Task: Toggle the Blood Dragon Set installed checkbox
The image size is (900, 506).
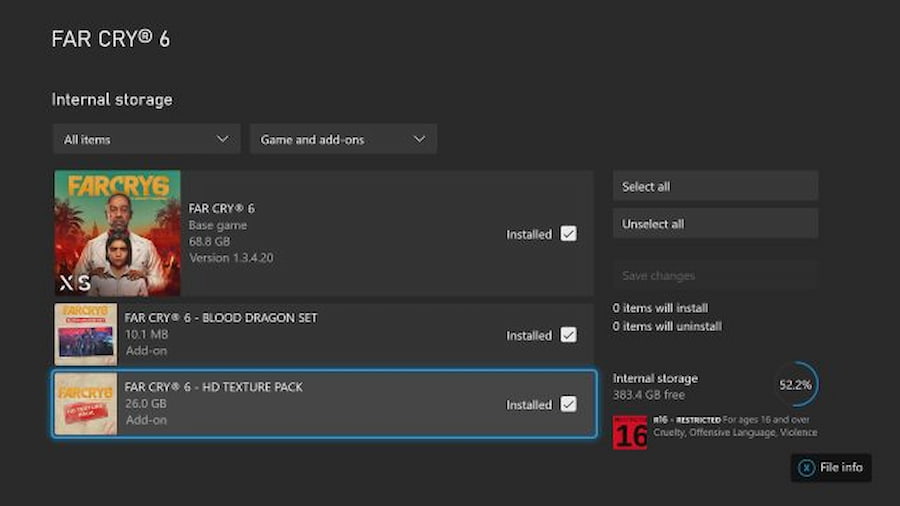Action: (x=568, y=335)
